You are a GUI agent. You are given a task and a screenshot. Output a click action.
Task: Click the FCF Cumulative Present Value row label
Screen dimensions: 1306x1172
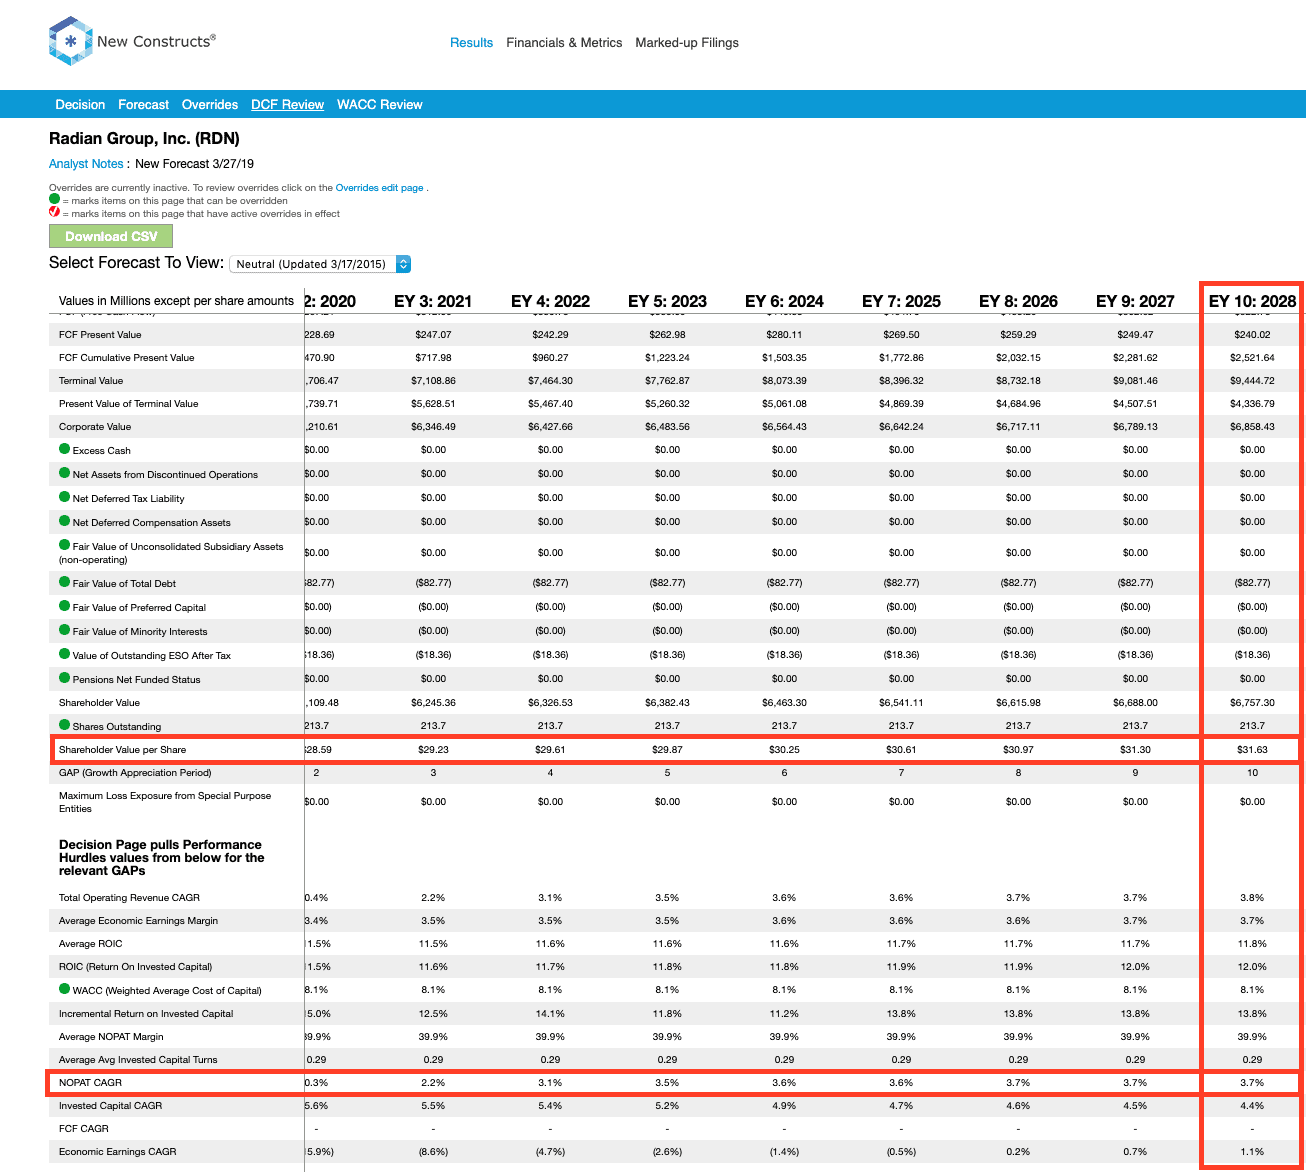pos(127,358)
